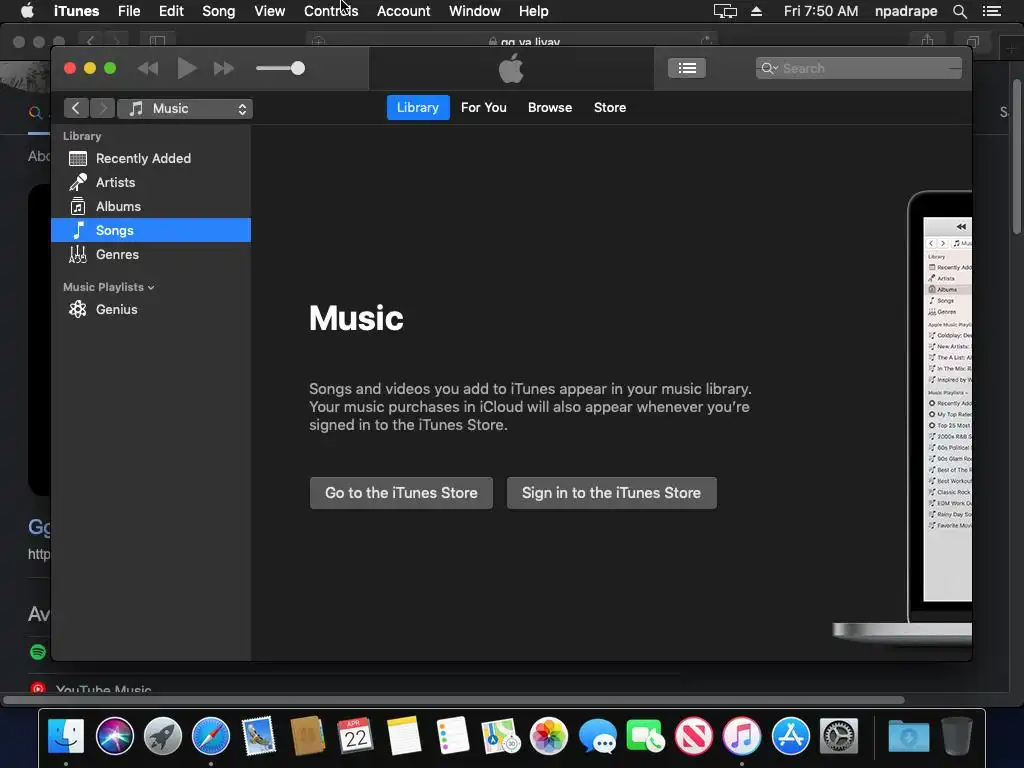Open the Browse tab
The image size is (1024, 768).
[550, 108]
